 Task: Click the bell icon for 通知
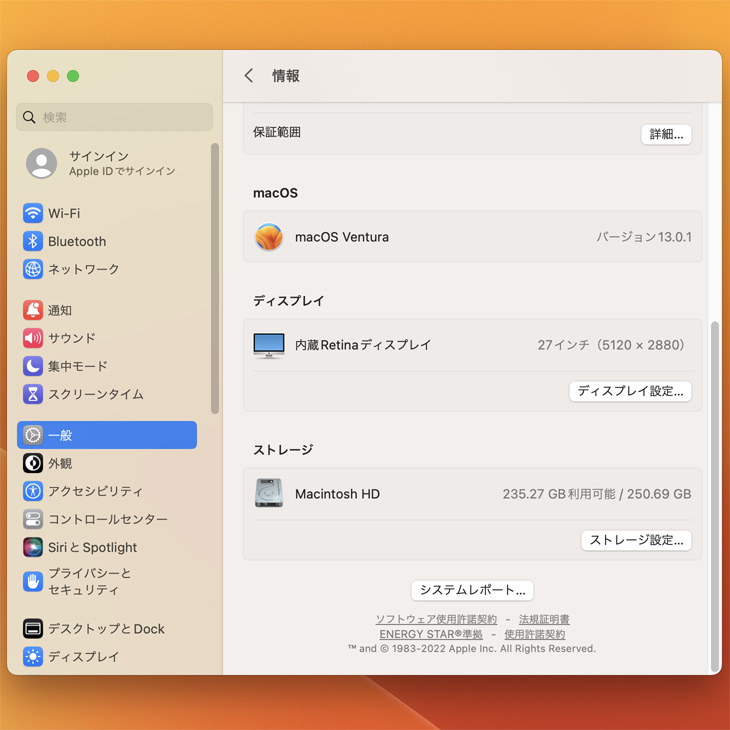(33, 310)
